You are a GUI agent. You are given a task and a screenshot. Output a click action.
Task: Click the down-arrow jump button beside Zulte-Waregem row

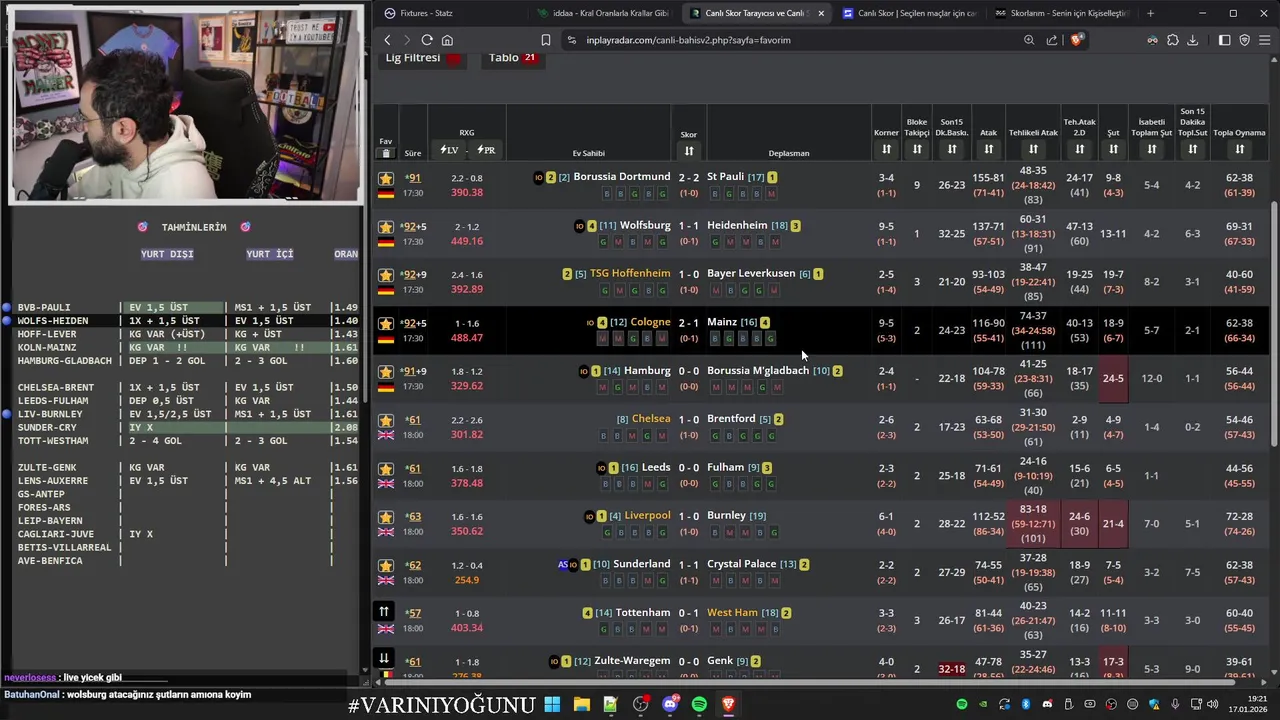point(384,657)
